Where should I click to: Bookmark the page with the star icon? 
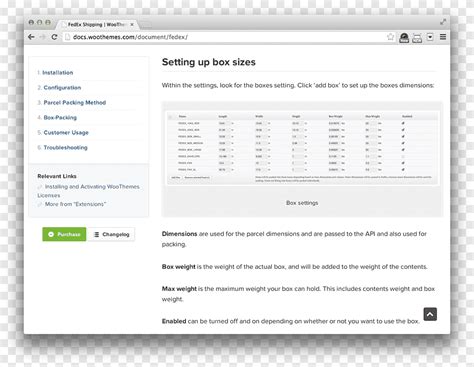[x=390, y=37]
